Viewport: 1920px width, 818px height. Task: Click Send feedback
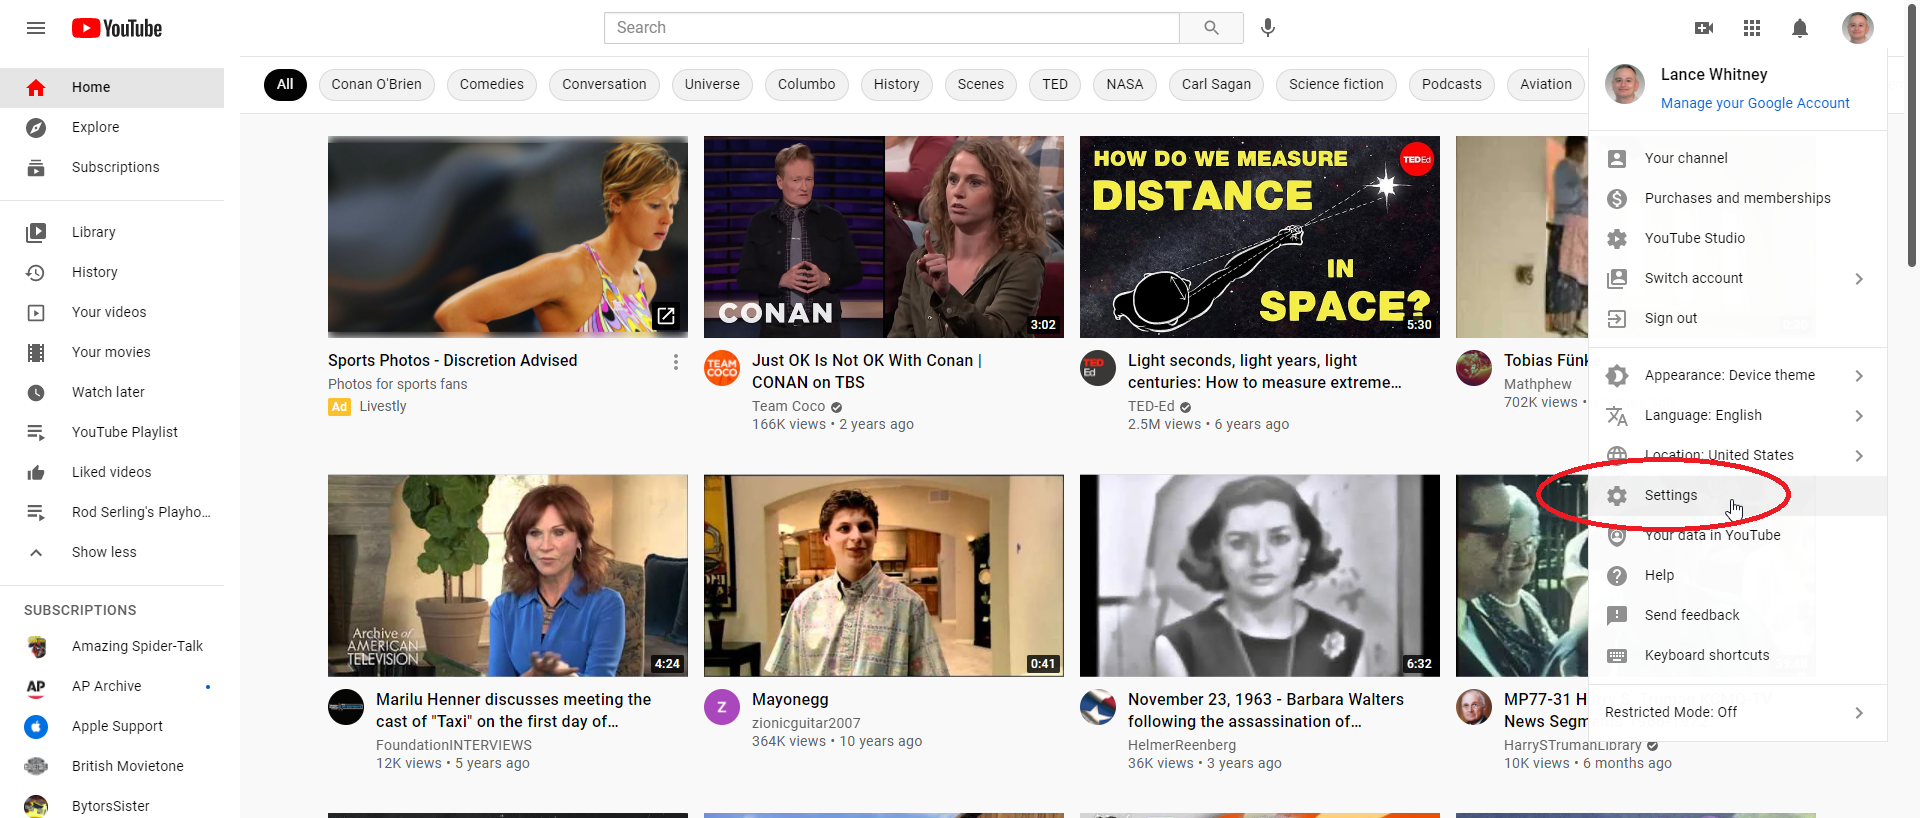pyautogui.click(x=1738, y=615)
